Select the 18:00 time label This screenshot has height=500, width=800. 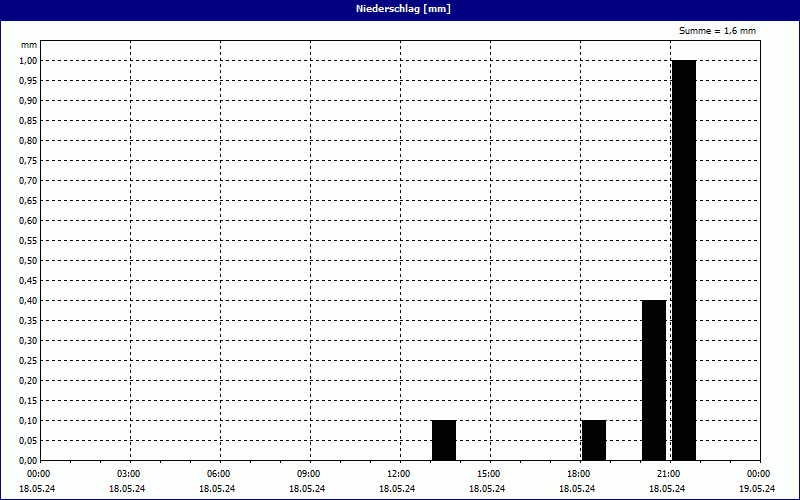coord(579,474)
